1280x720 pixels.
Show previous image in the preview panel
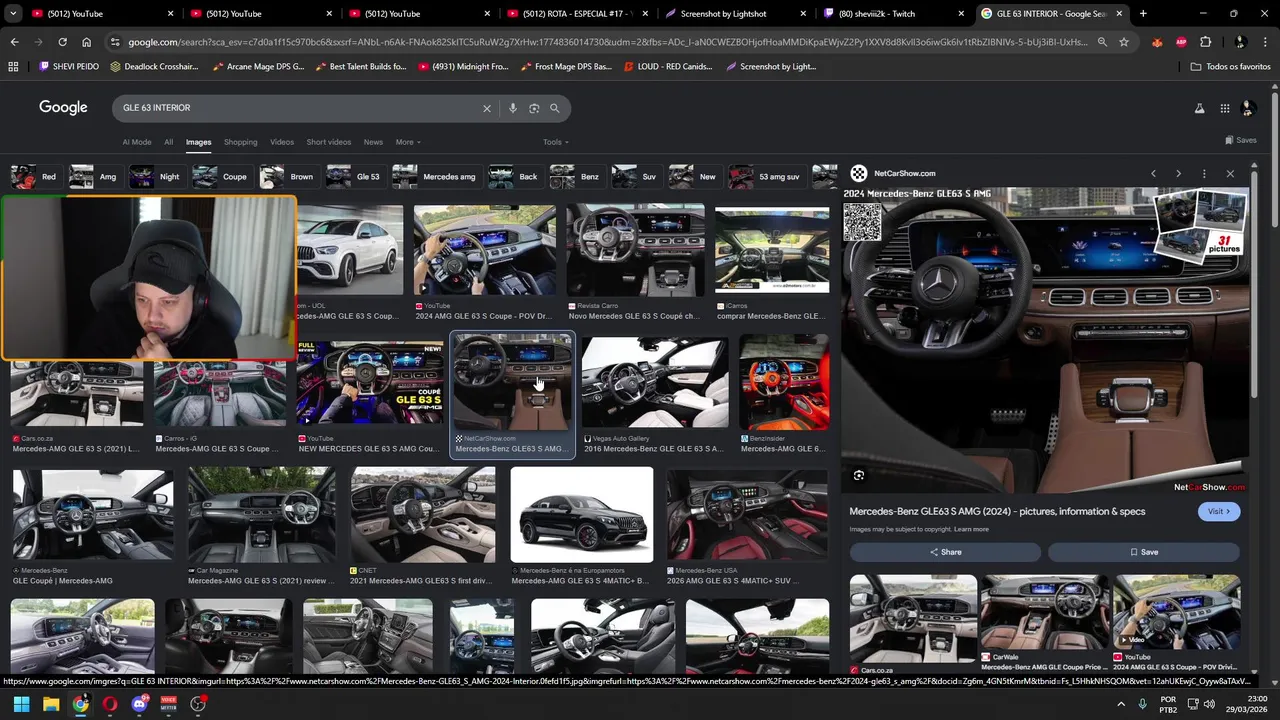tap(1153, 174)
